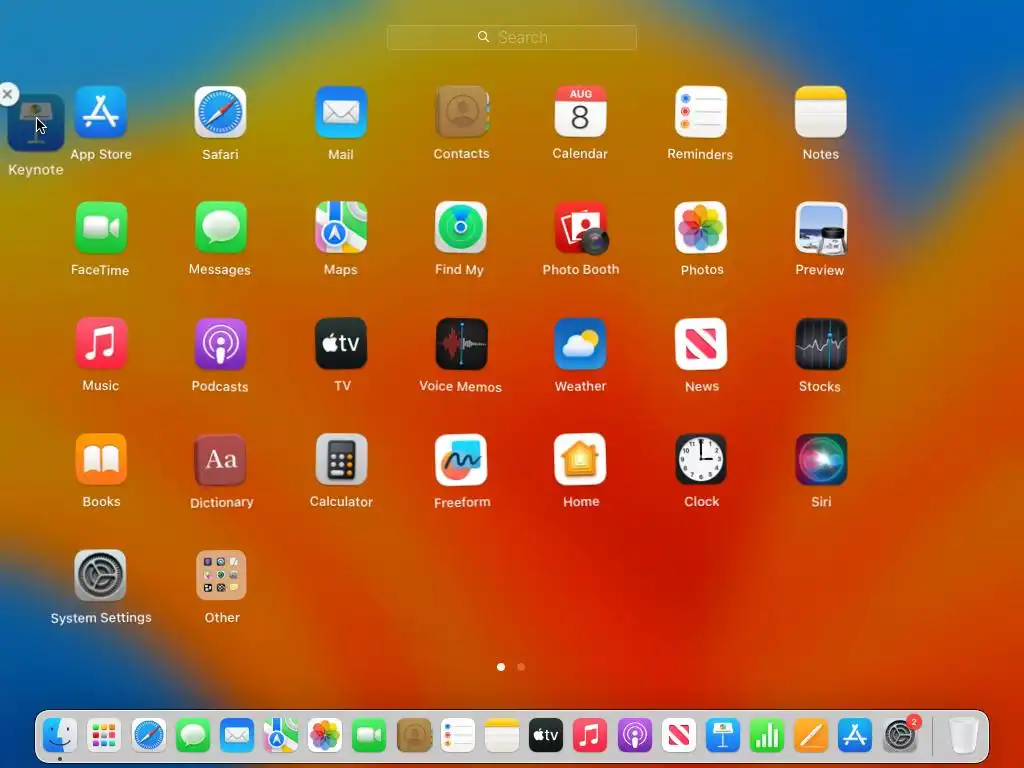The height and width of the screenshot is (768, 1024).
Task: Open the Calendar app showing AUG 8
Action: [x=580, y=112]
